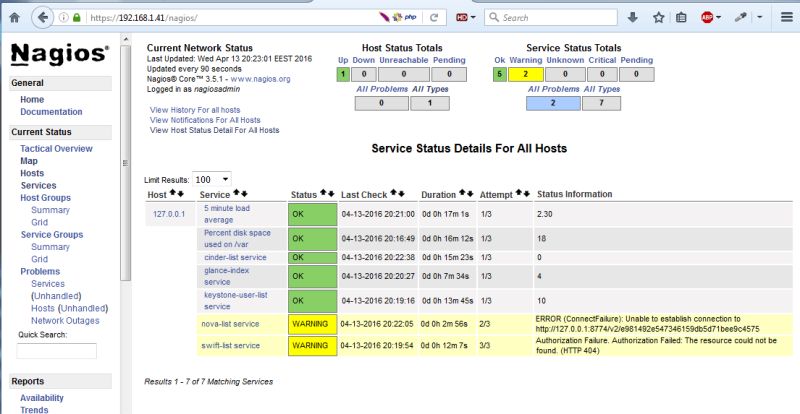
Task: Open ABP icon dropdown arrow
Action: pyautogui.click(x=718, y=17)
